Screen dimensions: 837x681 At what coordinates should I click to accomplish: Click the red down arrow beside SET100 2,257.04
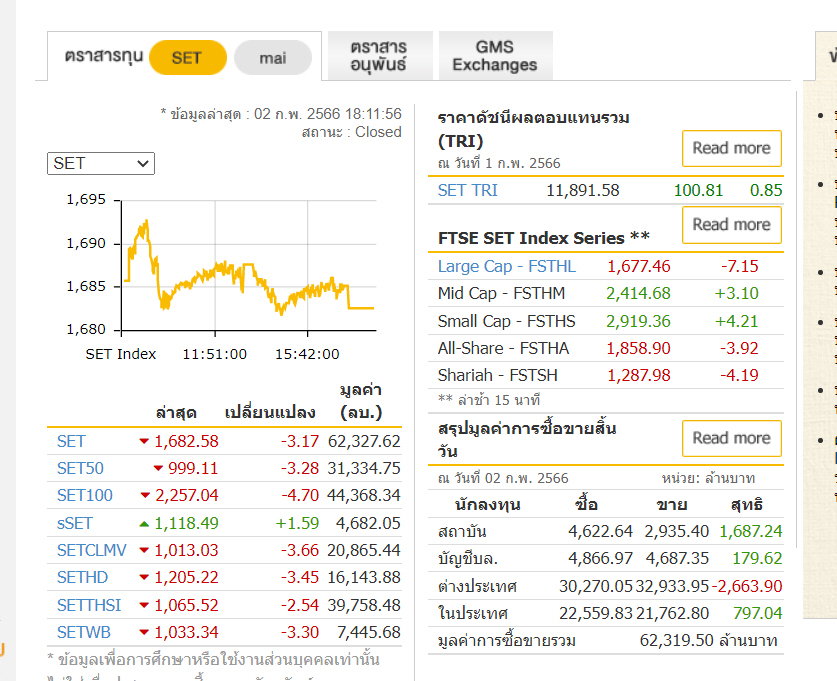pyautogui.click(x=145, y=496)
